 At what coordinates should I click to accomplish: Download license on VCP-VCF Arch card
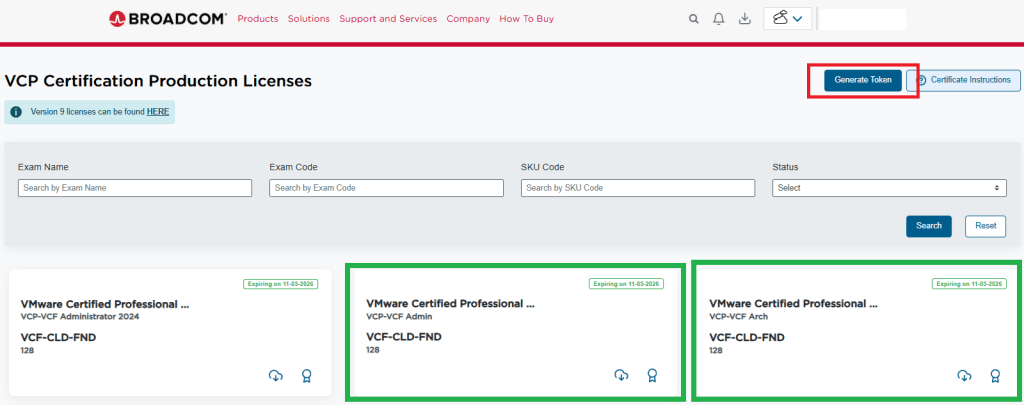964,375
